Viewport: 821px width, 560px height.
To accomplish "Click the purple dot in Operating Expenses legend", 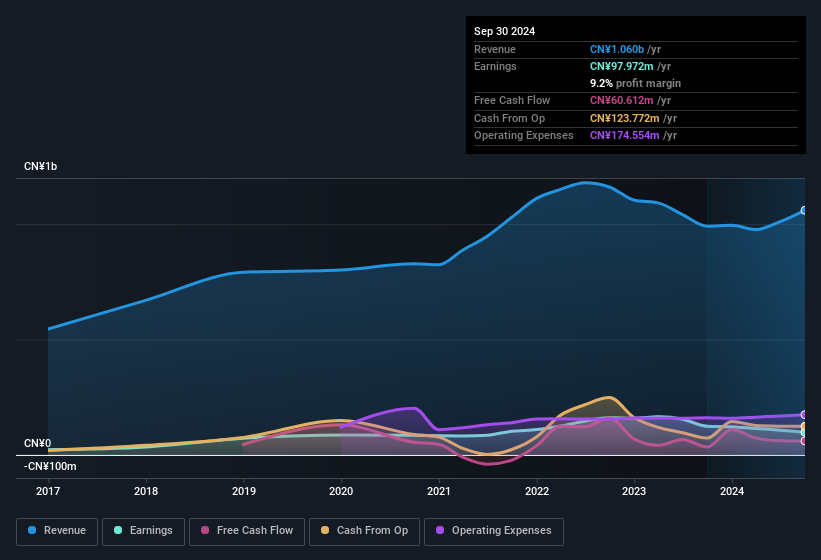I will (440, 530).
